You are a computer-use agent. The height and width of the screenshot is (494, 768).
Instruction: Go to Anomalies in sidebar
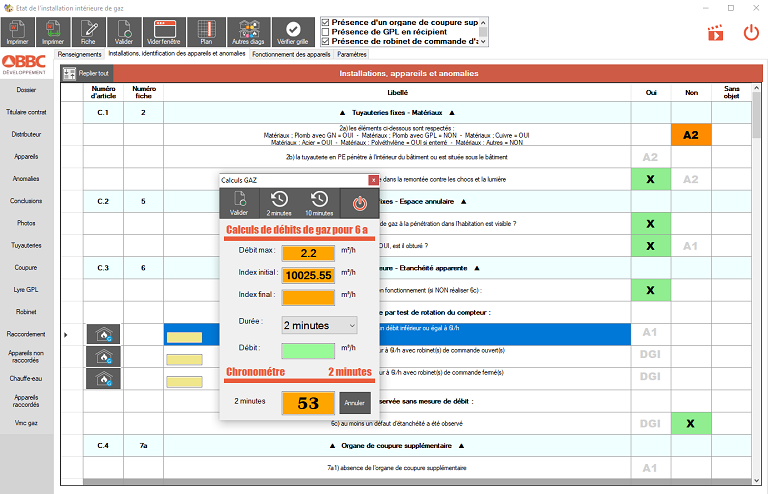26,179
